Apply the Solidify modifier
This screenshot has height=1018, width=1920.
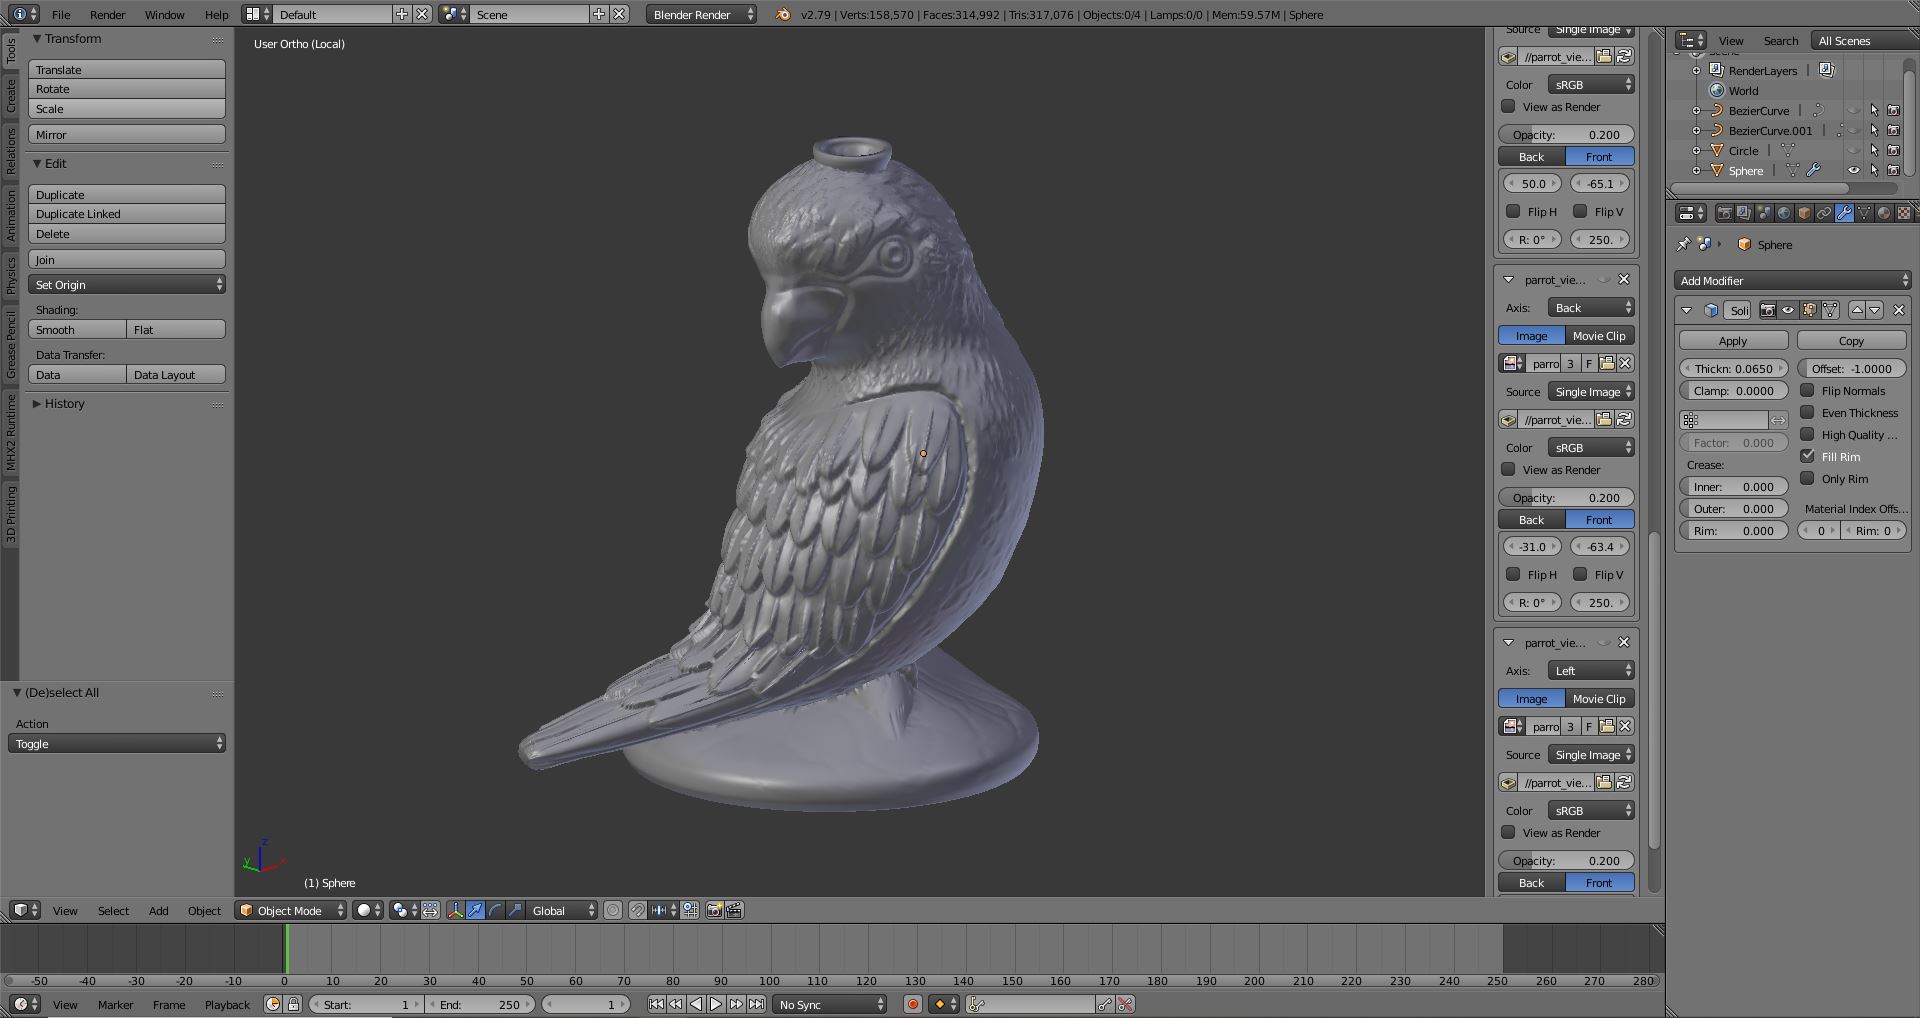coord(1733,341)
